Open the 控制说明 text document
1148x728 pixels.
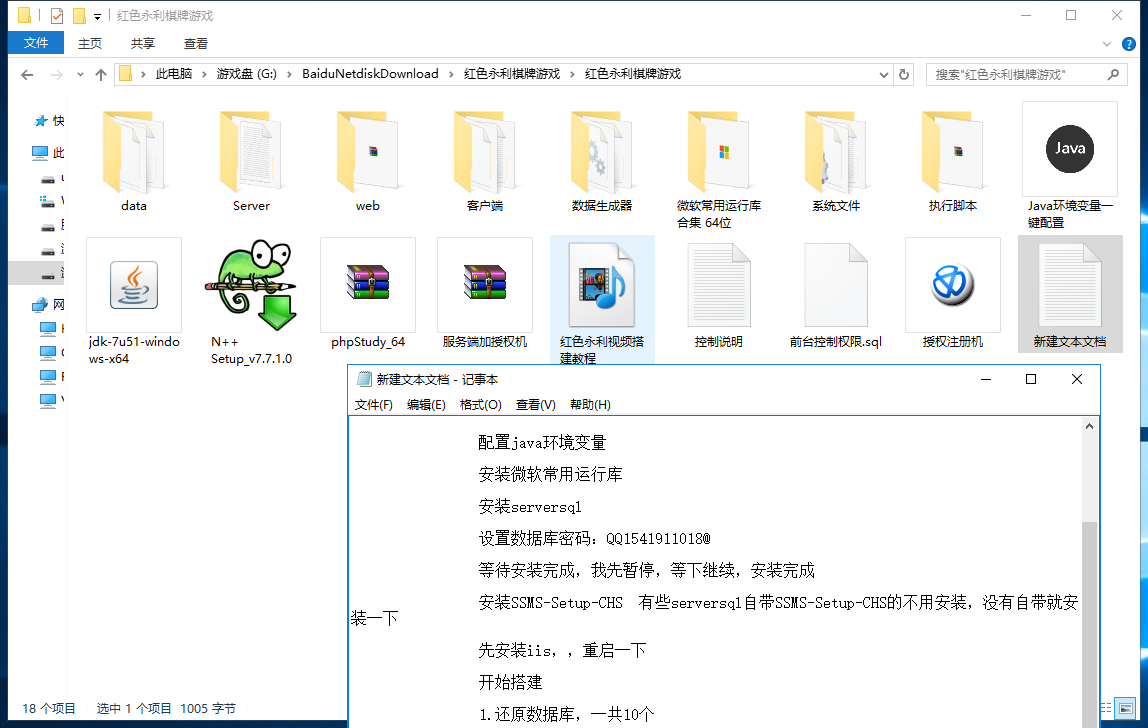[x=719, y=285]
